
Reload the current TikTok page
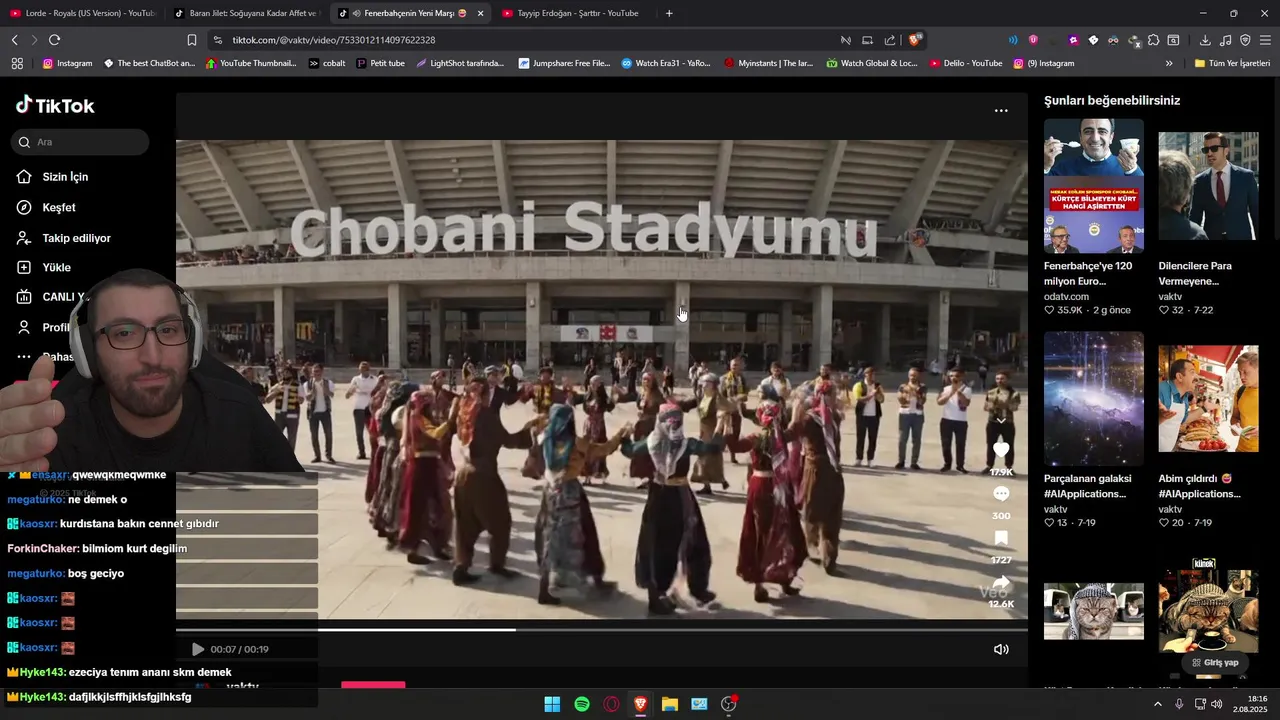54,40
